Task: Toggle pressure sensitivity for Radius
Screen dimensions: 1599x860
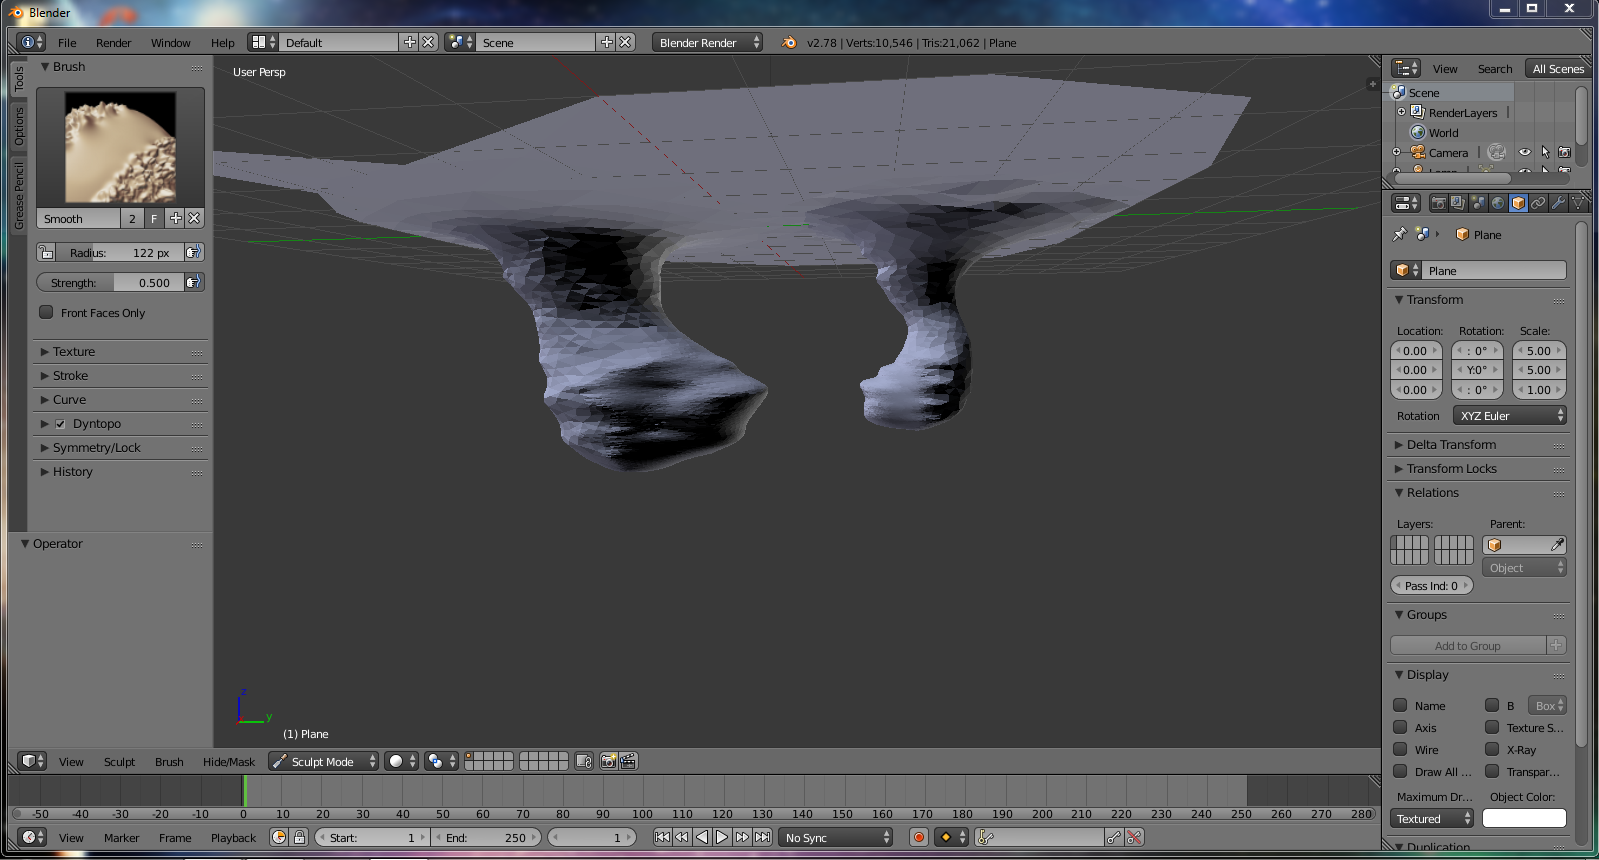Action: point(194,252)
